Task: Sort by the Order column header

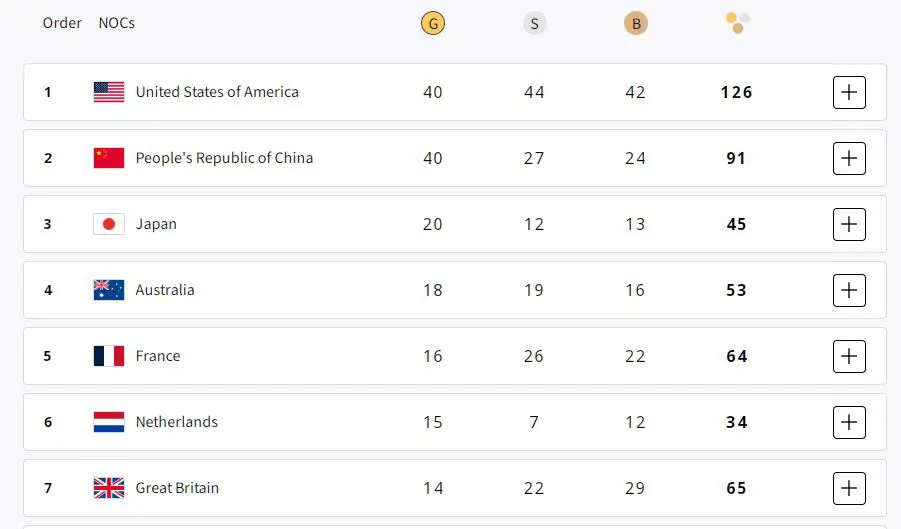Action: pyautogui.click(x=62, y=23)
